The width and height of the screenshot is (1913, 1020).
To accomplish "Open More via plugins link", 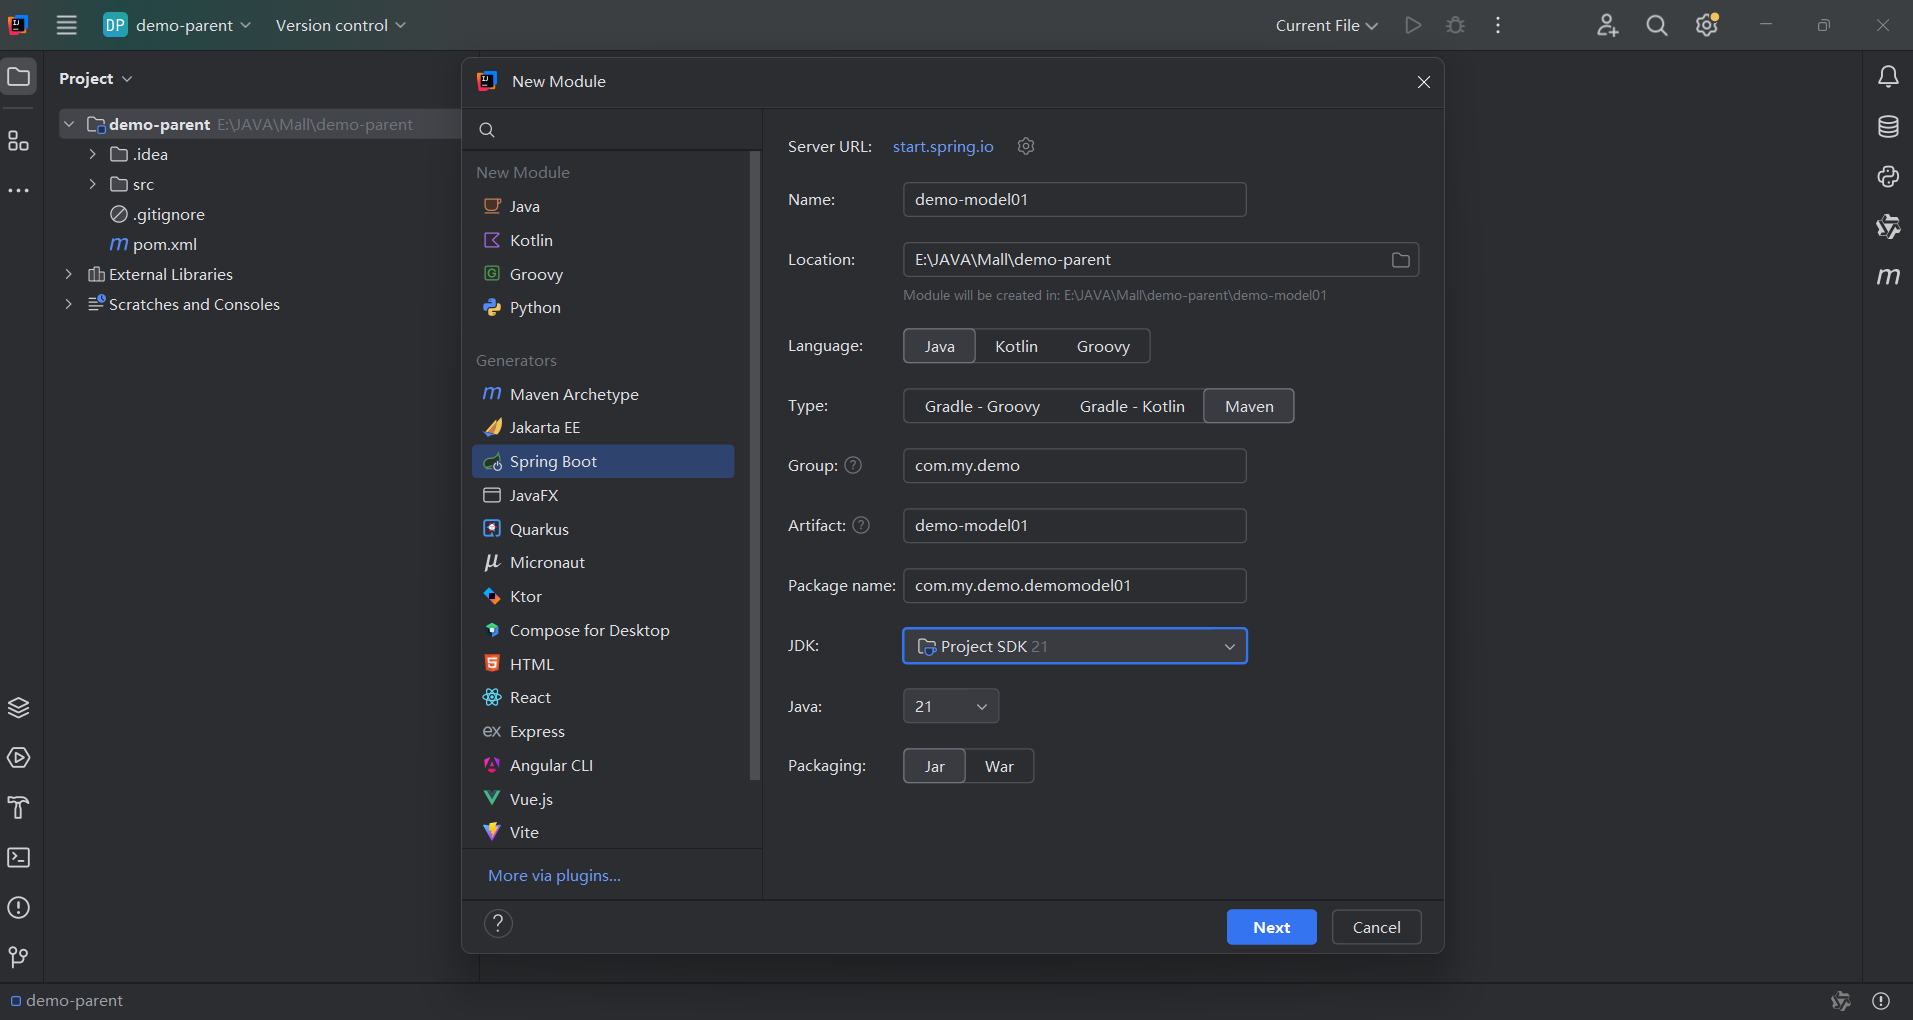I will click(554, 875).
